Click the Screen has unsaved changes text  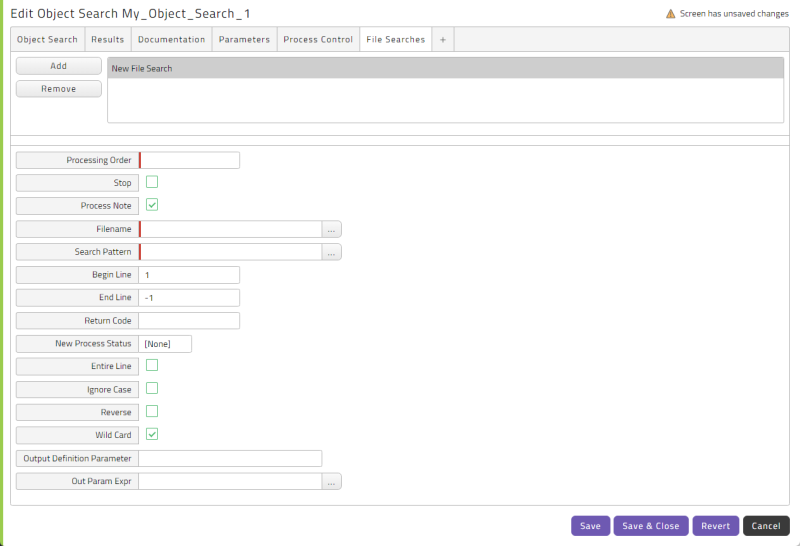[x=734, y=14]
